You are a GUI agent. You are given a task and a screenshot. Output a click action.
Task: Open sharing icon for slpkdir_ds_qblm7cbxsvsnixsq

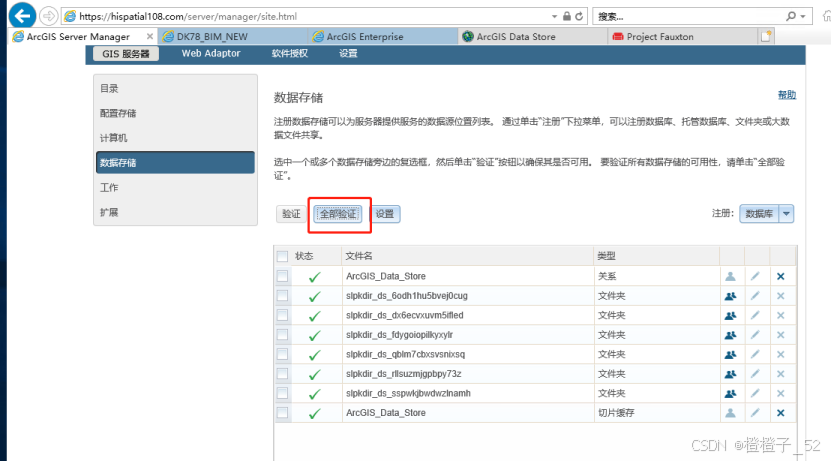(730, 354)
